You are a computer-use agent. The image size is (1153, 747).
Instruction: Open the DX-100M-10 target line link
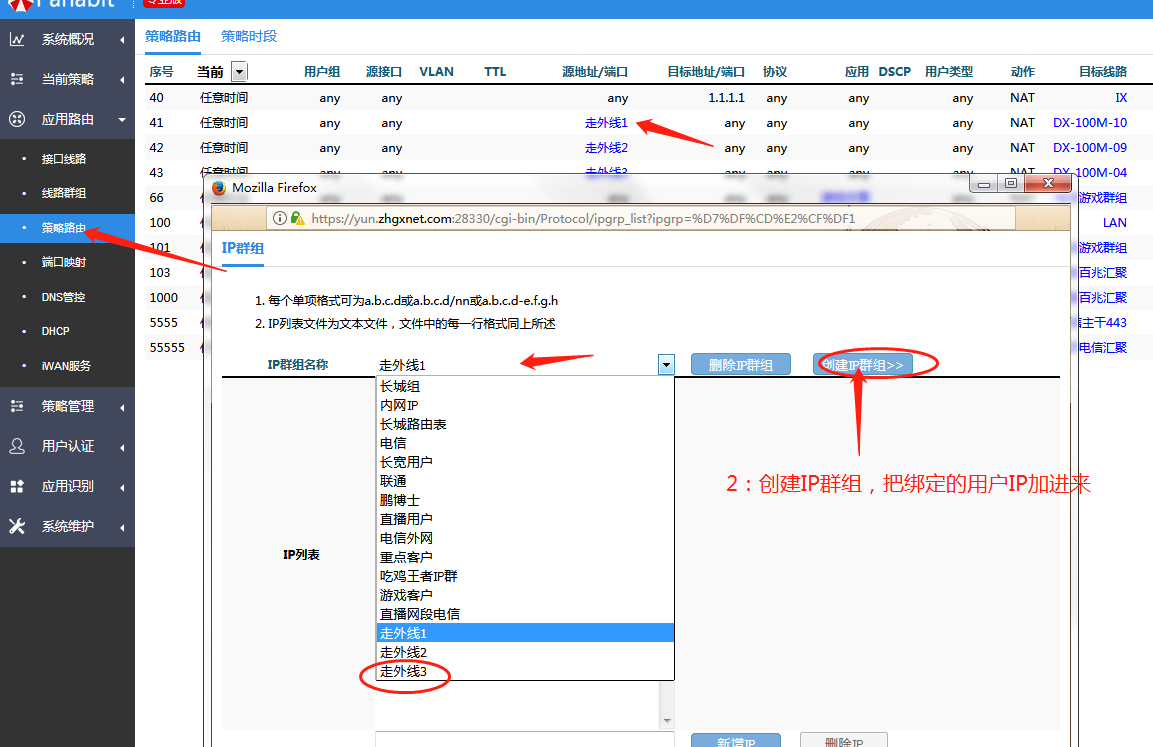coord(1089,123)
